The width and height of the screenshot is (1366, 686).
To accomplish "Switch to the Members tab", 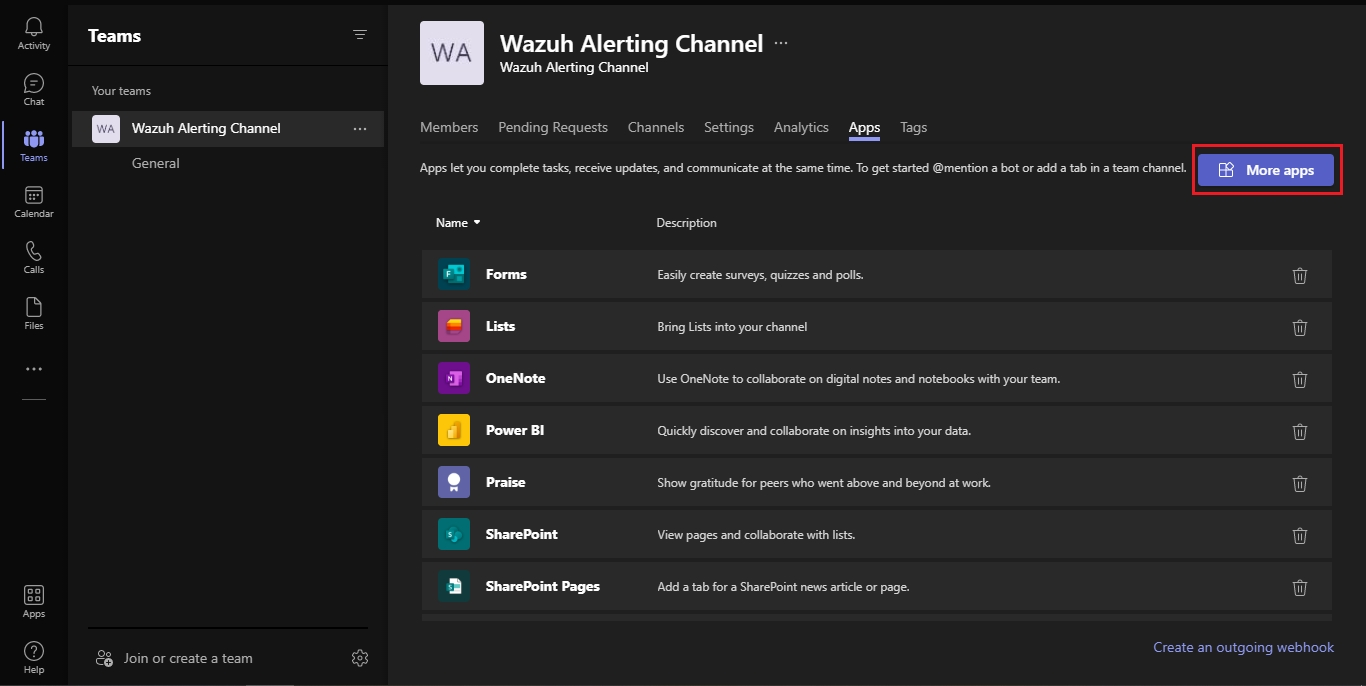I will pyautogui.click(x=449, y=127).
